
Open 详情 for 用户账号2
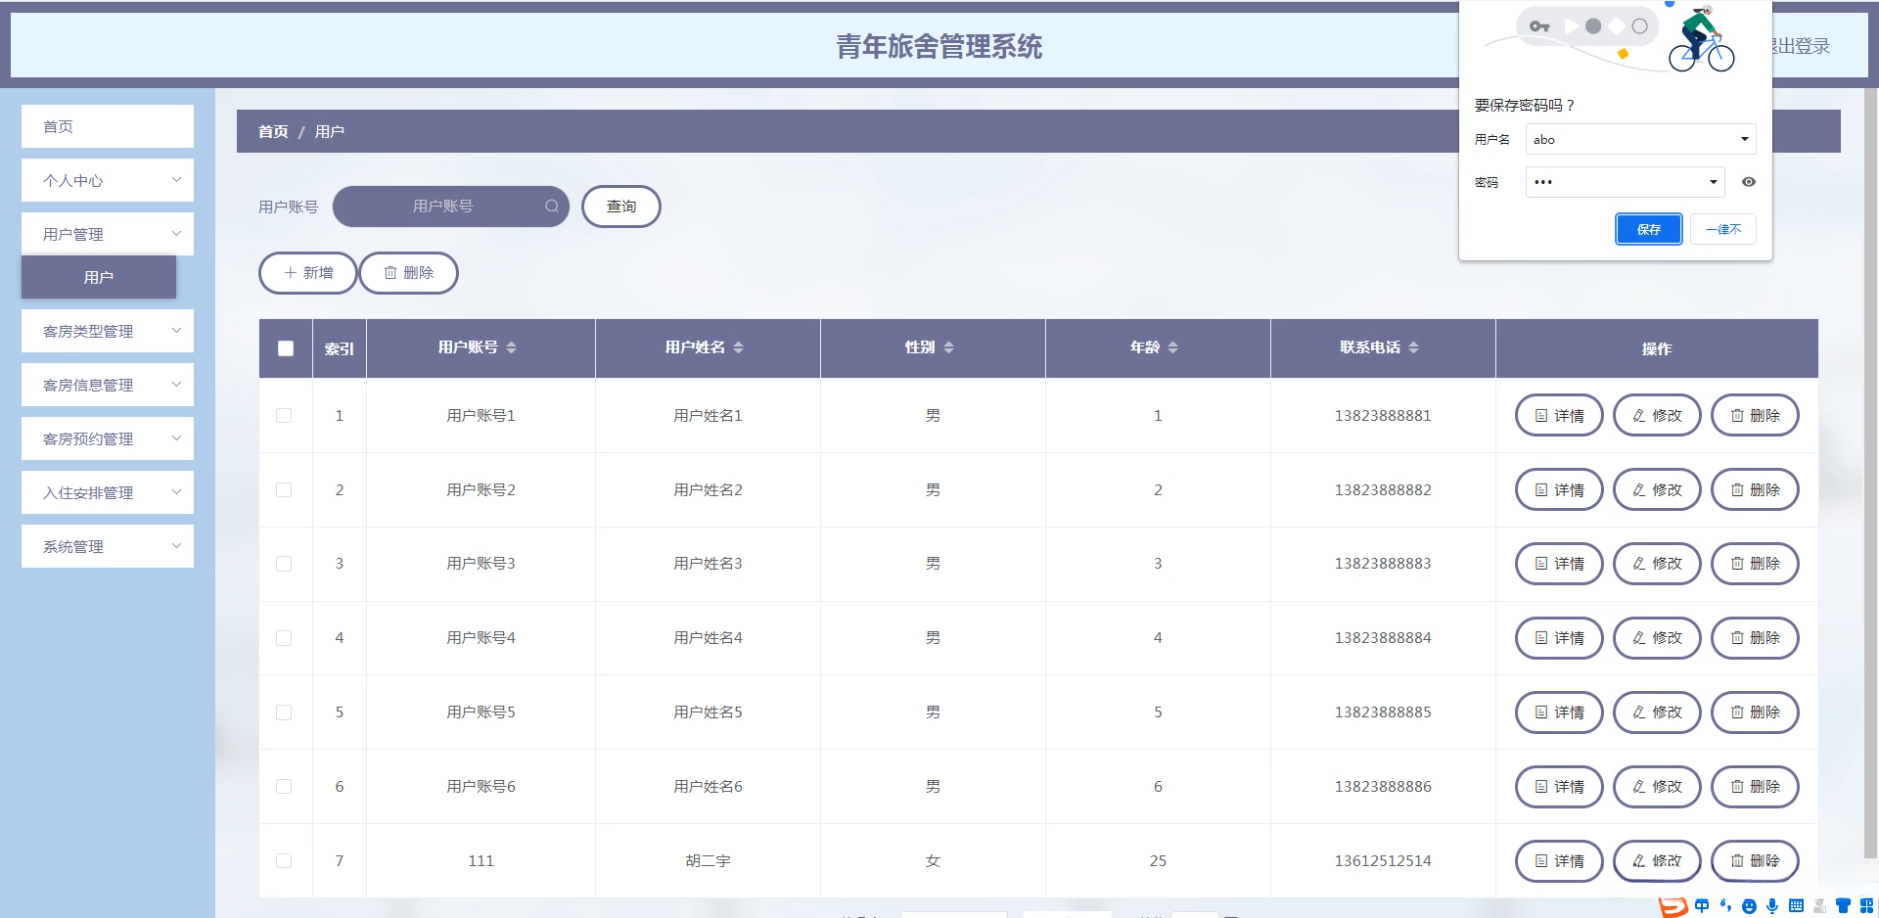tap(1560, 490)
